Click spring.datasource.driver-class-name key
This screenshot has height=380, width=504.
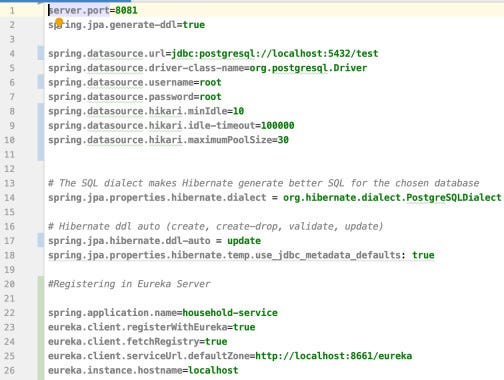point(146,68)
